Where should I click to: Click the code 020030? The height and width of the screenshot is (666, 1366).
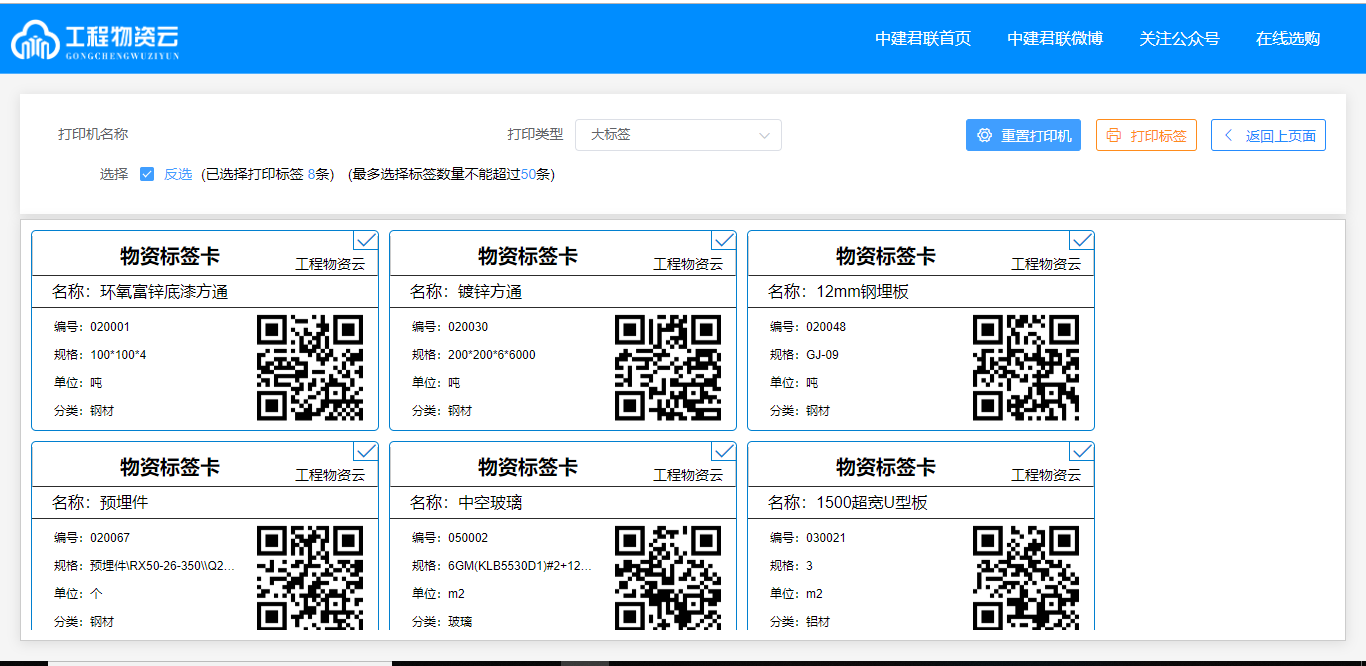pos(468,327)
